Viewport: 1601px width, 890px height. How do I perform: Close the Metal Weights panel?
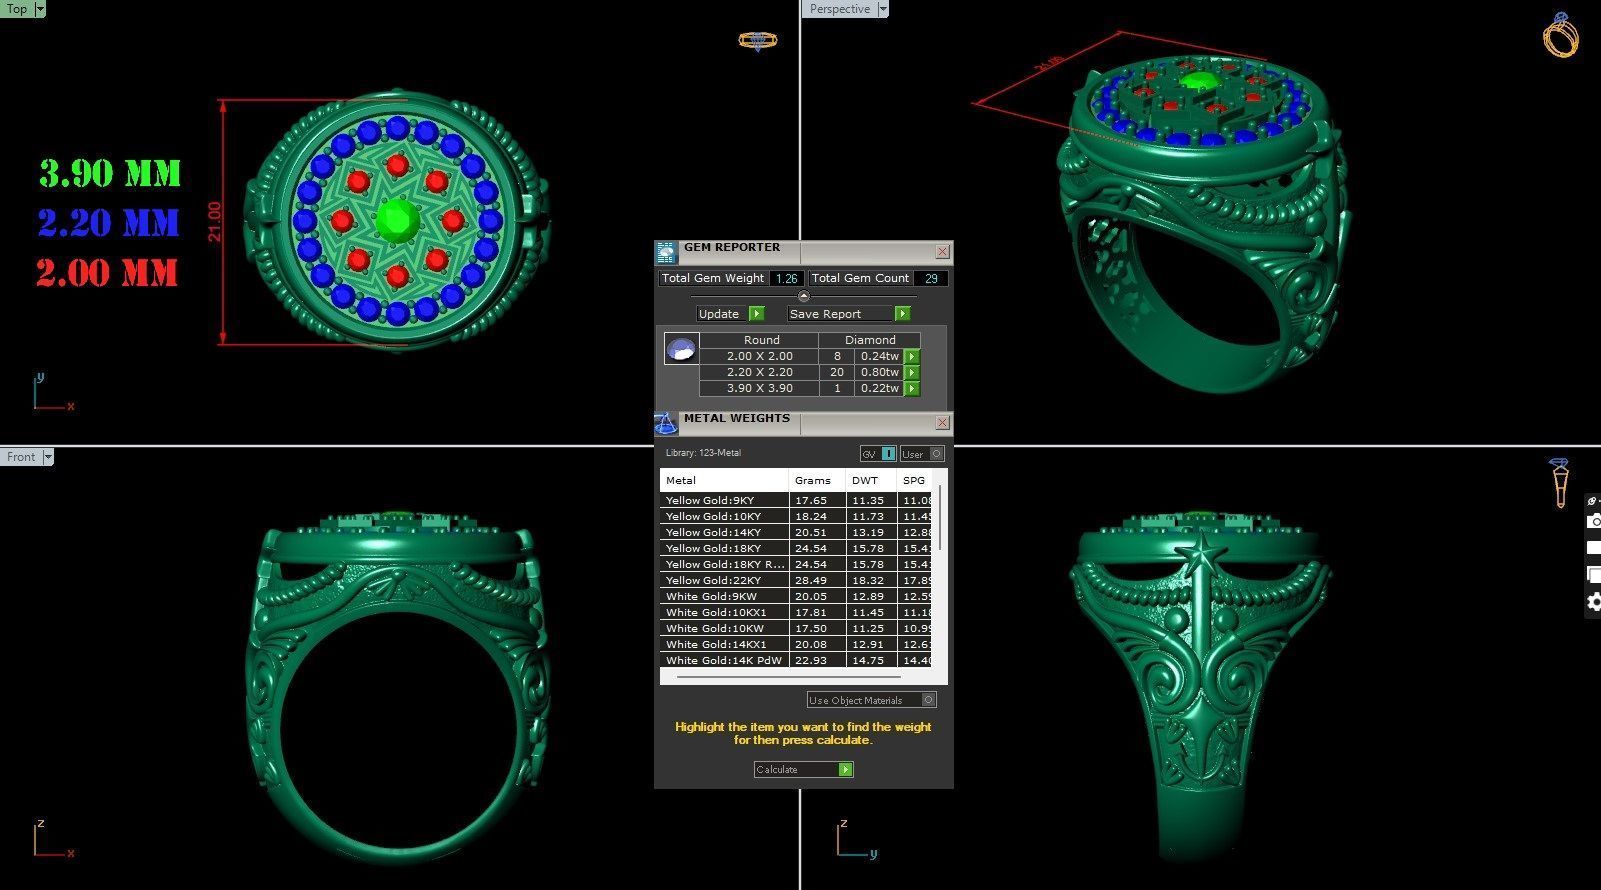(x=942, y=423)
